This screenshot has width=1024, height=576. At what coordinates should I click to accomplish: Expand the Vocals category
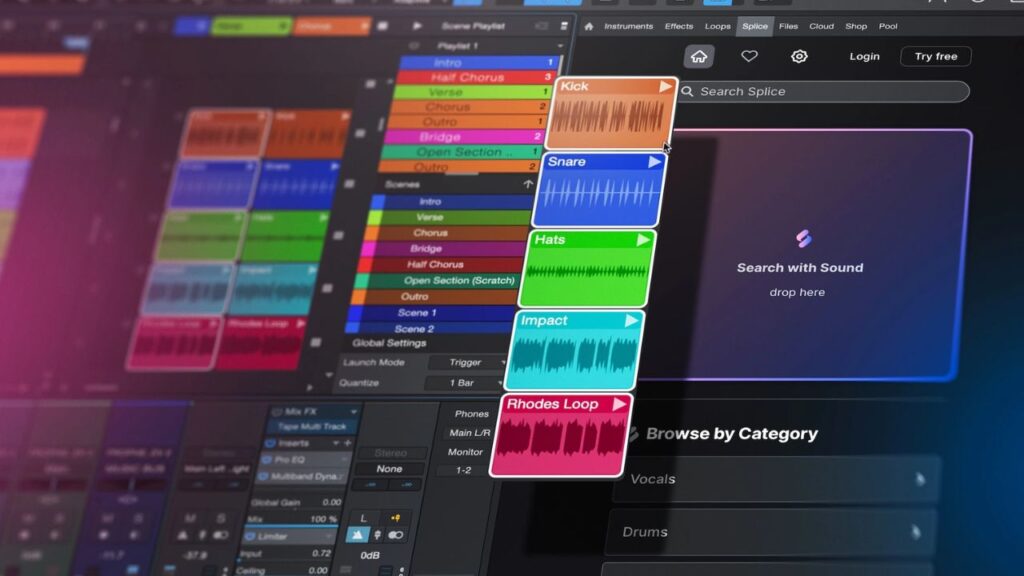coord(774,479)
